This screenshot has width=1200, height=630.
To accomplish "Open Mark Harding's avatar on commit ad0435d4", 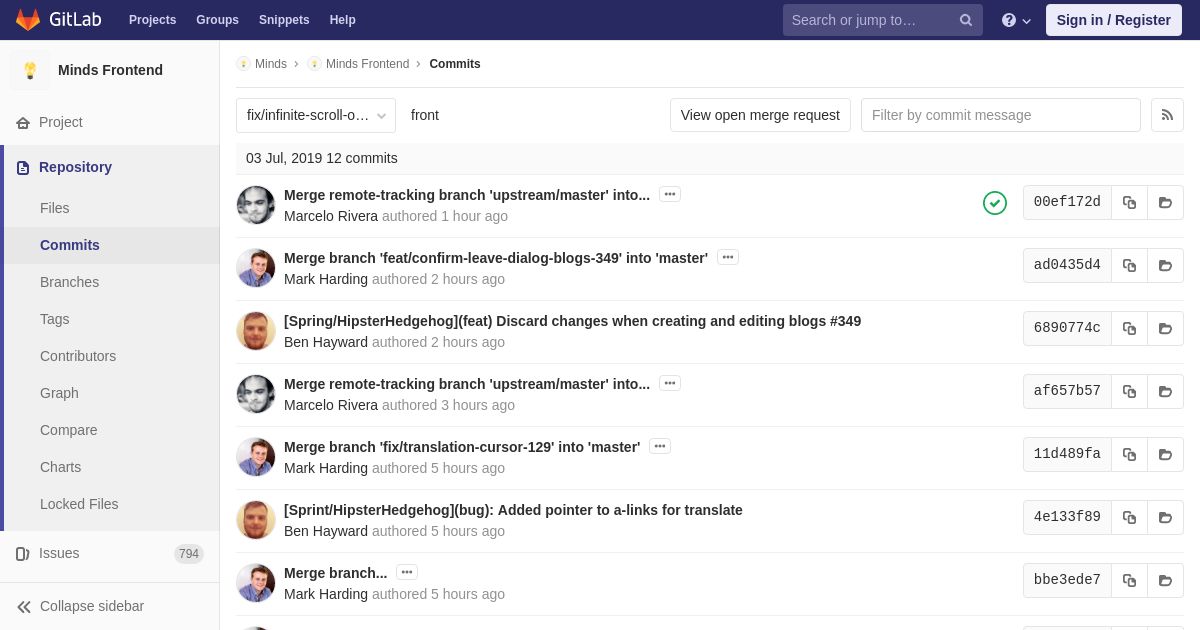I will pyautogui.click(x=256, y=268).
